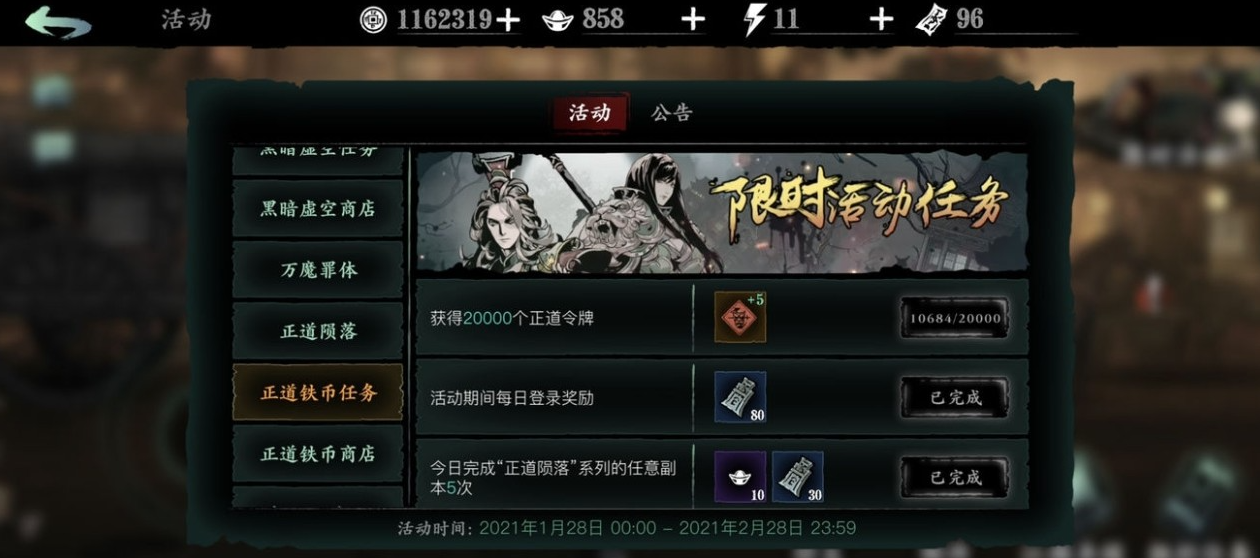Image resolution: width=1260 pixels, height=558 pixels.
Task: Tap the lightning energy icon
Action: [x=756, y=19]
